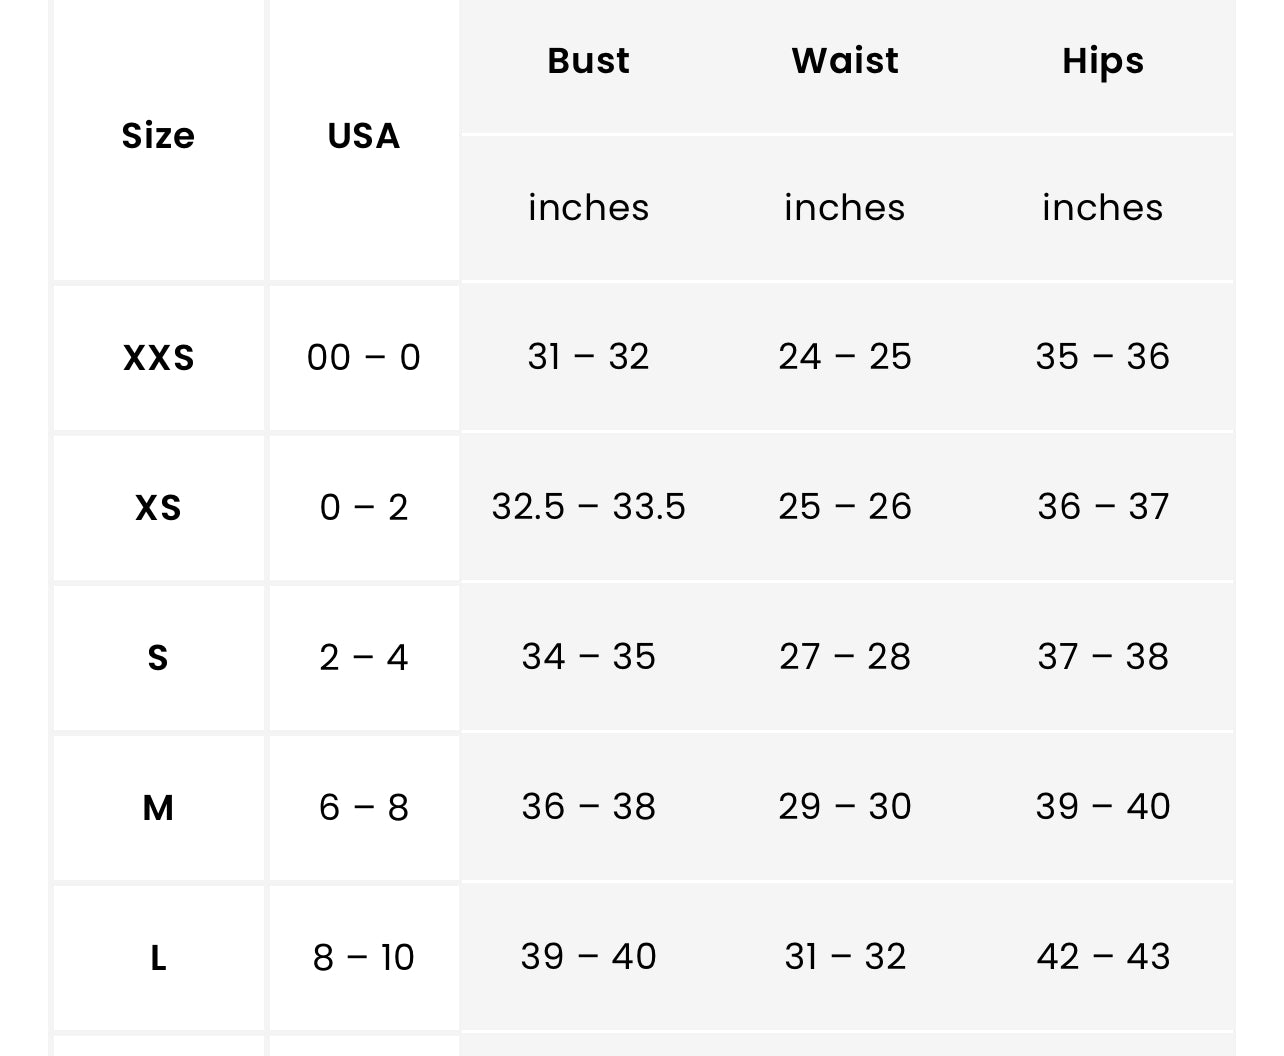
Task: Select the S size row label
Action: (158, 658)
